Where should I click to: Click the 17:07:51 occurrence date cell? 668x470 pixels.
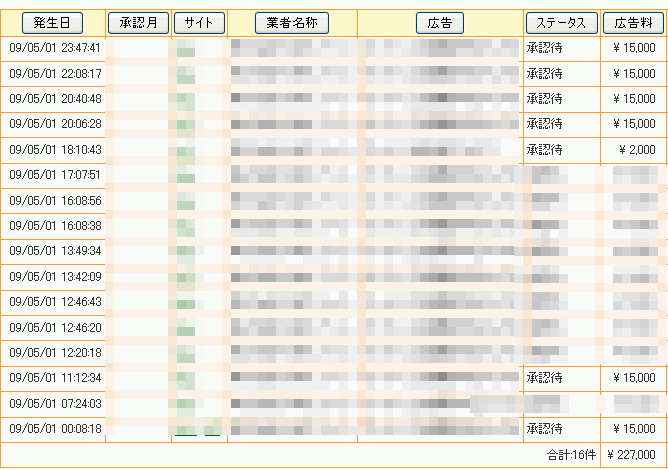tap(53, 175)
